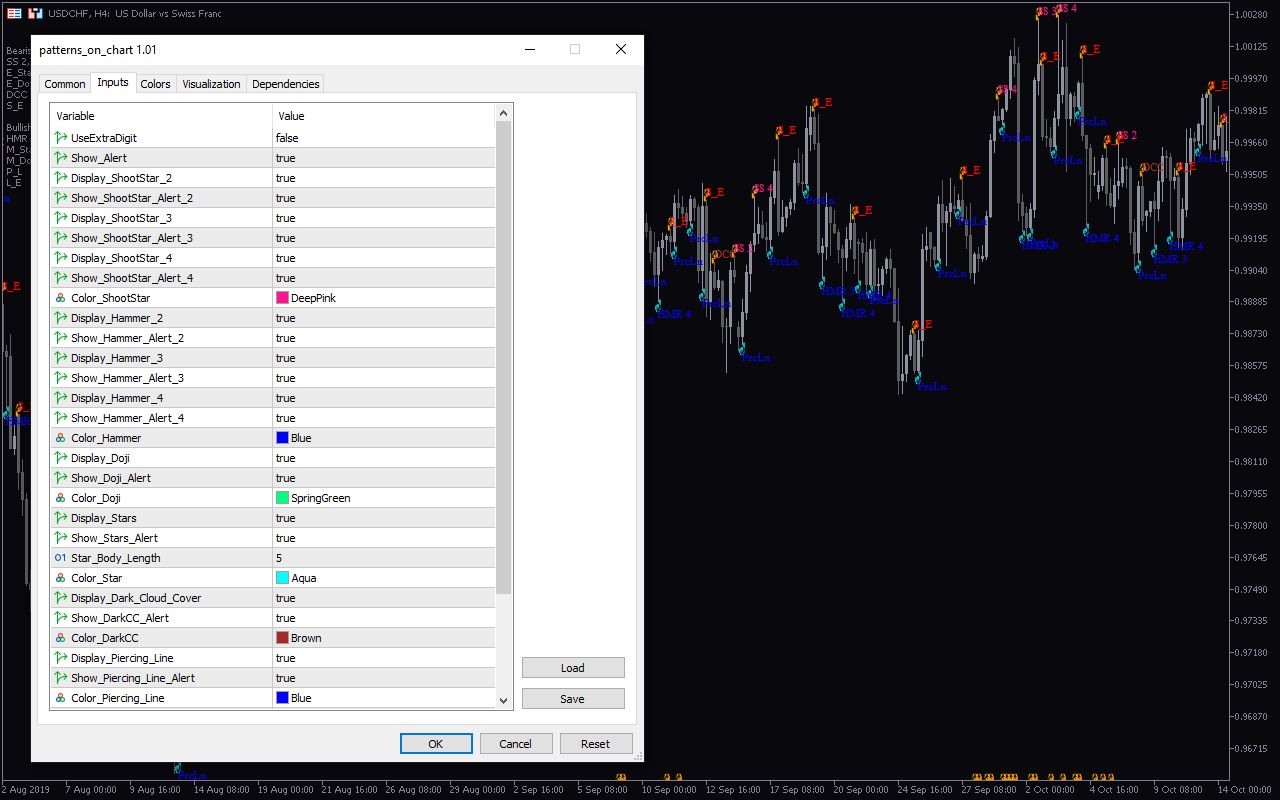Toggle Display_ShootStar_2 value
1280x800 pixels.
point(384,178)
